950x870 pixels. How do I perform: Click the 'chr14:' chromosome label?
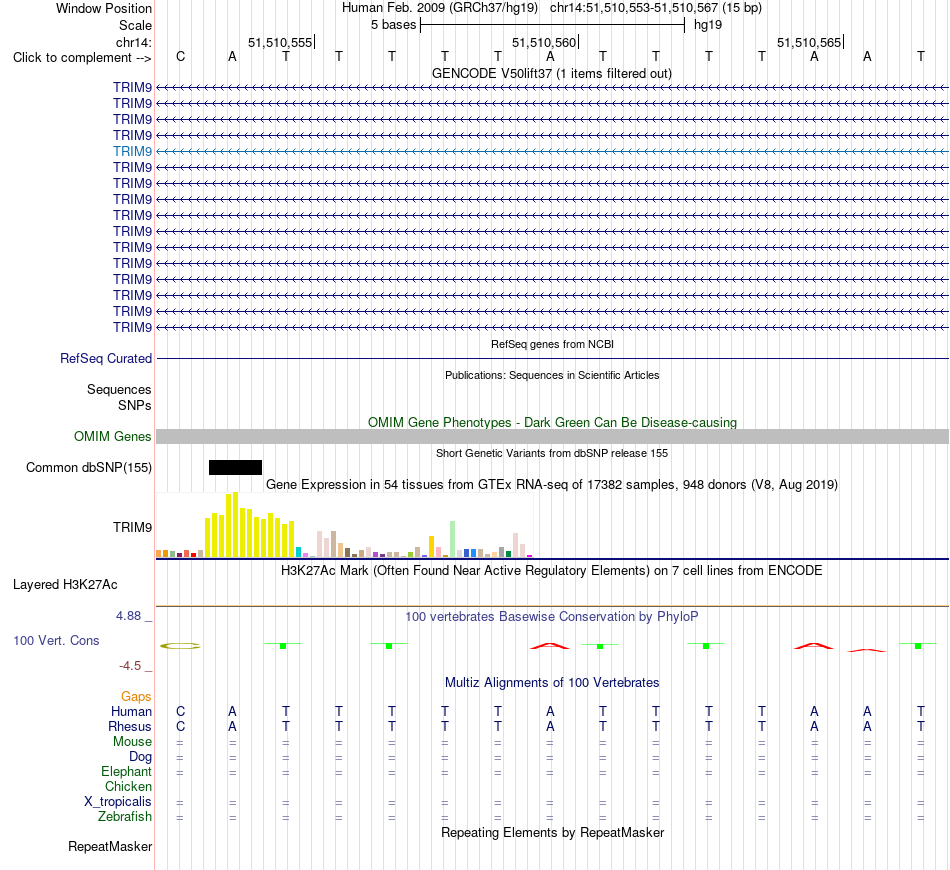[x=133, y=42]
